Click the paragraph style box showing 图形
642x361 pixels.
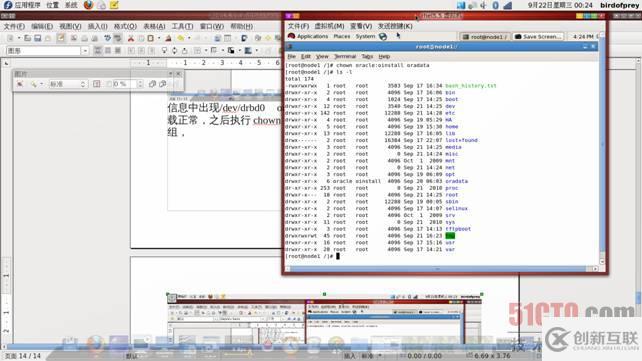tap(43, 51)
